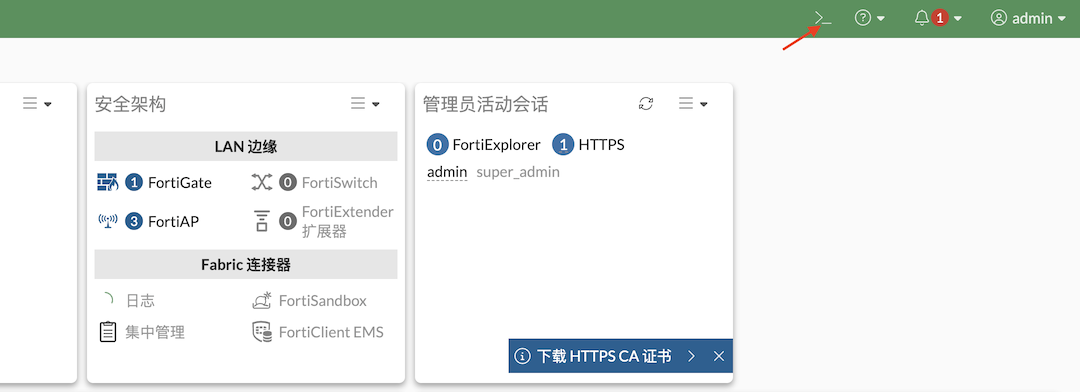1080x392 pixels.
Task: Open the 管理员活动会话 widget menu
Action: tap(693, 103)
